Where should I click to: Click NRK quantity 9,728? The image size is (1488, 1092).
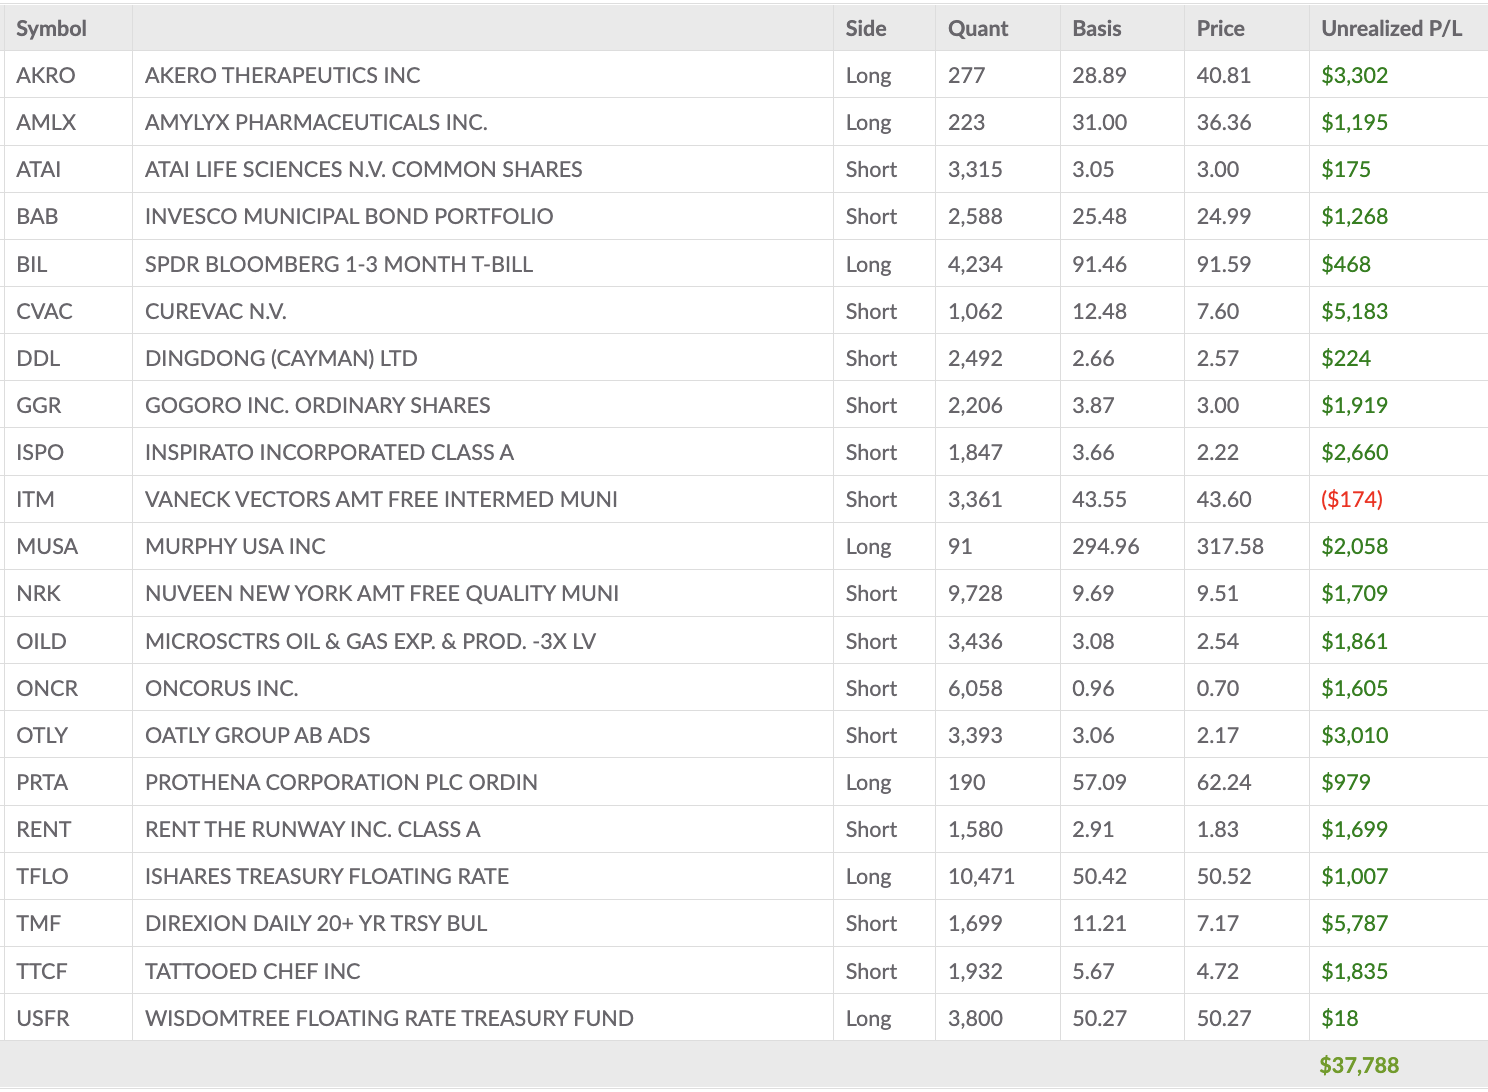(975, 593)
